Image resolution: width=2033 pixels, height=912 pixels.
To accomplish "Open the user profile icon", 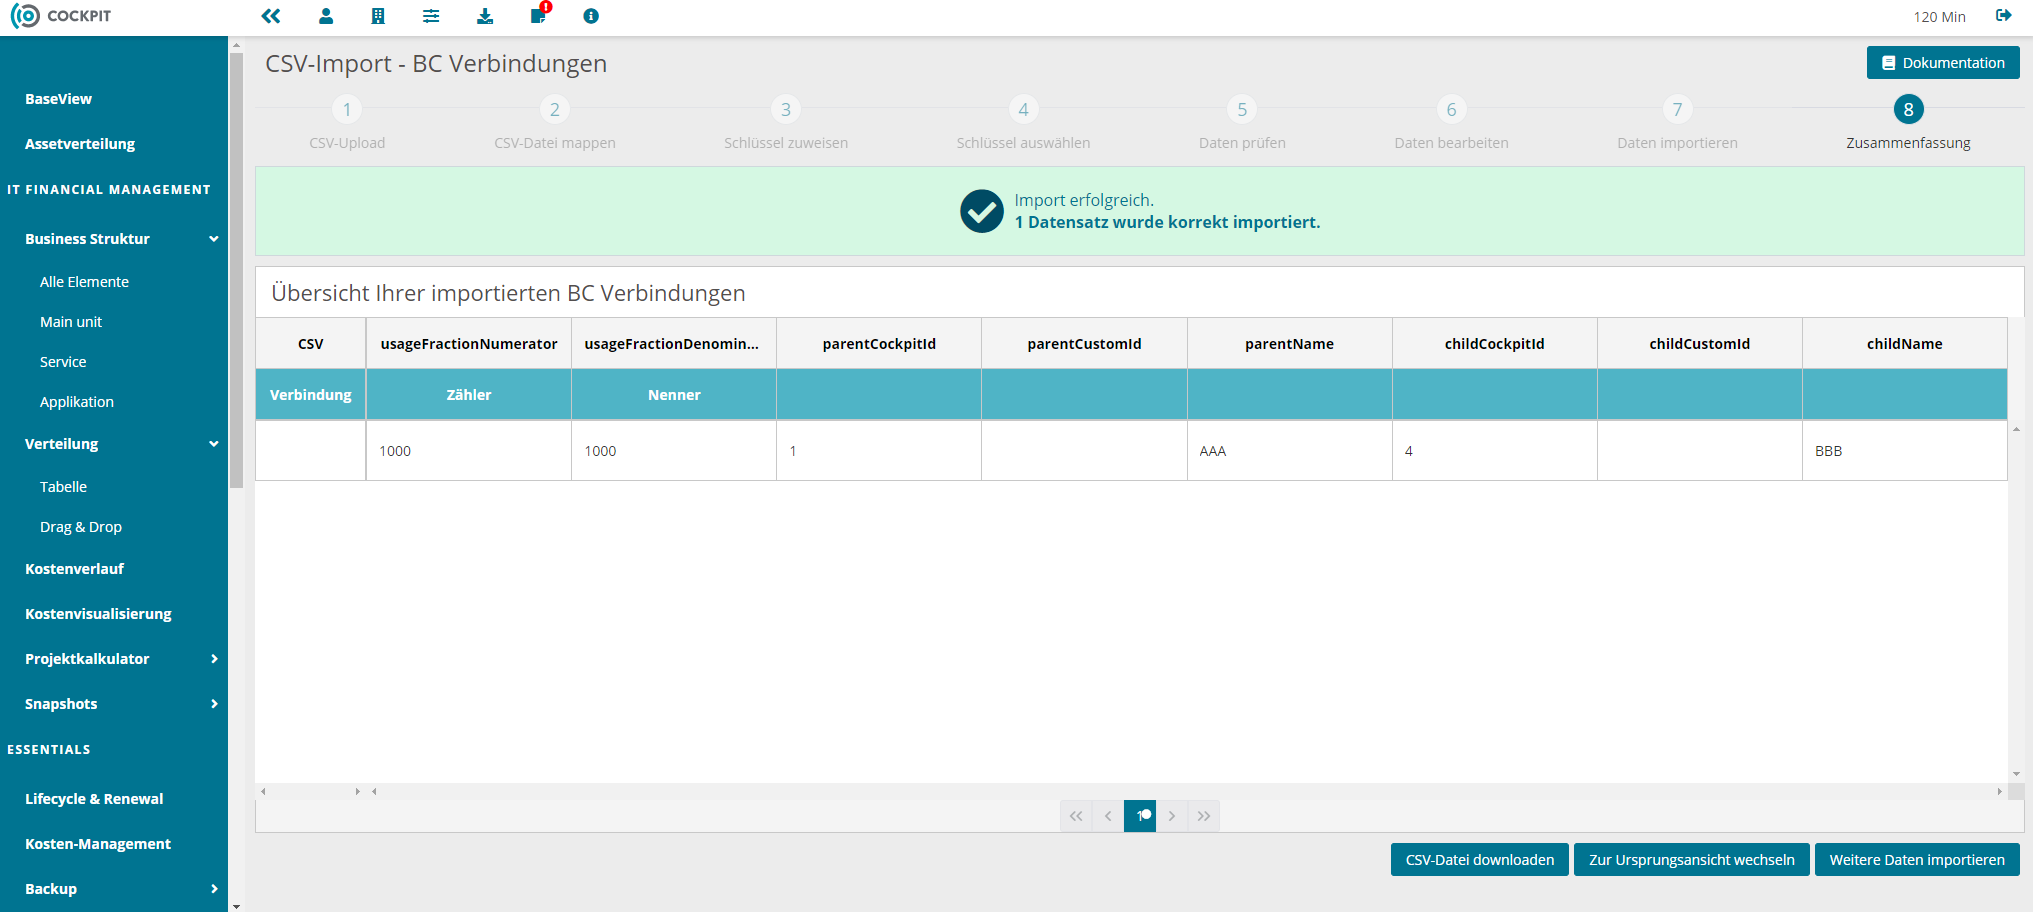I will pyautogui.click(x=326, y=16).
